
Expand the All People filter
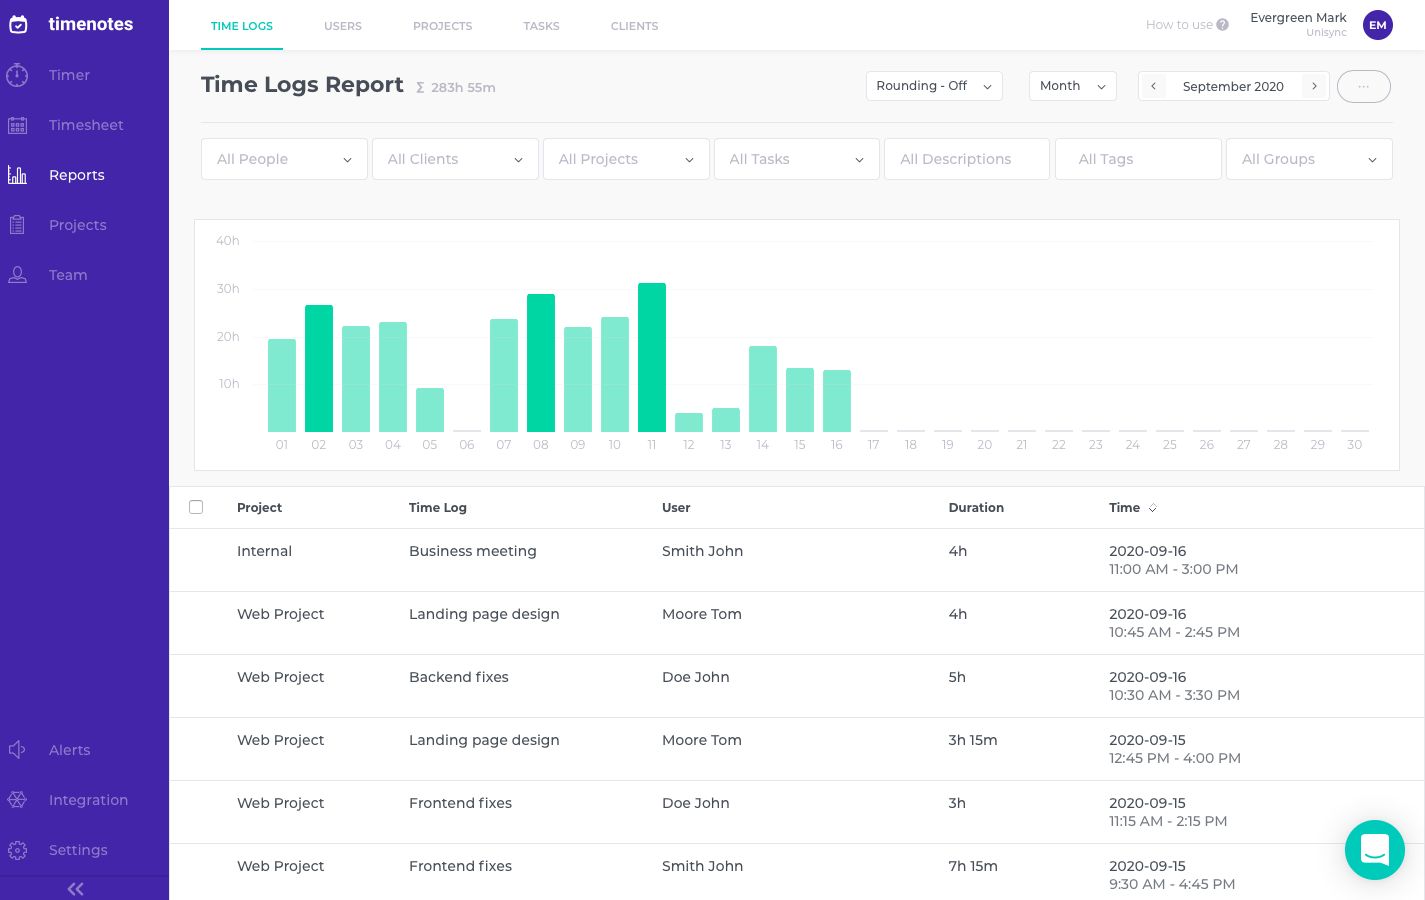tap(285, 159)
